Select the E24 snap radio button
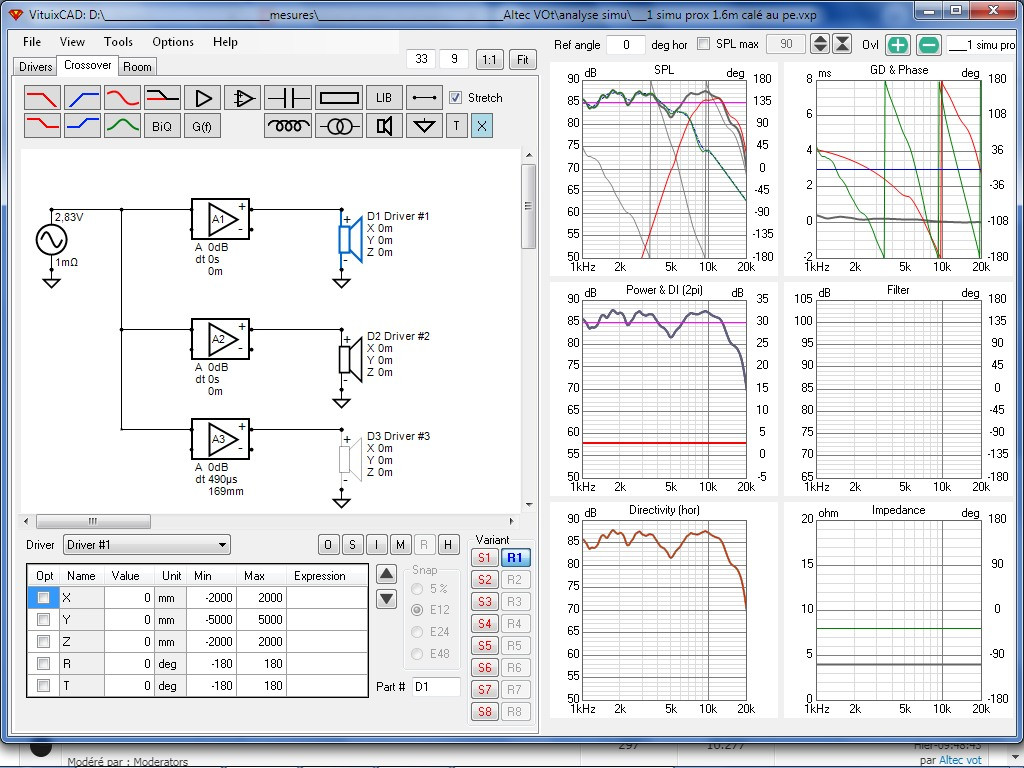1024x768 pixels. [x=417, y=632]
